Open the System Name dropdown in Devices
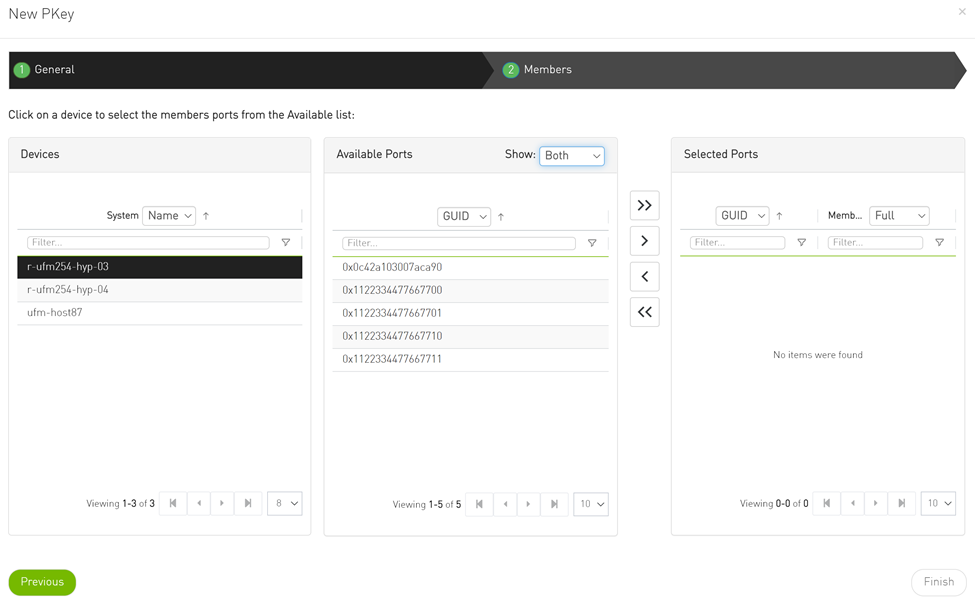This screenshot has height=613, width=975. [169, 216]
